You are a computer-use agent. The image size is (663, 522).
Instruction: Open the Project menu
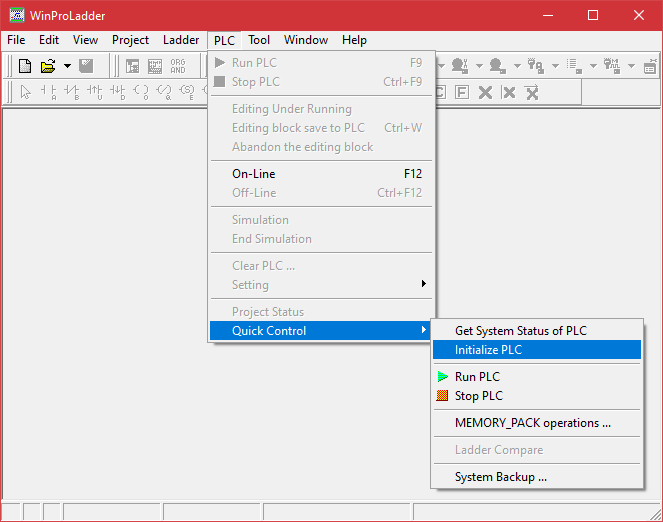(x=130, y=40)
